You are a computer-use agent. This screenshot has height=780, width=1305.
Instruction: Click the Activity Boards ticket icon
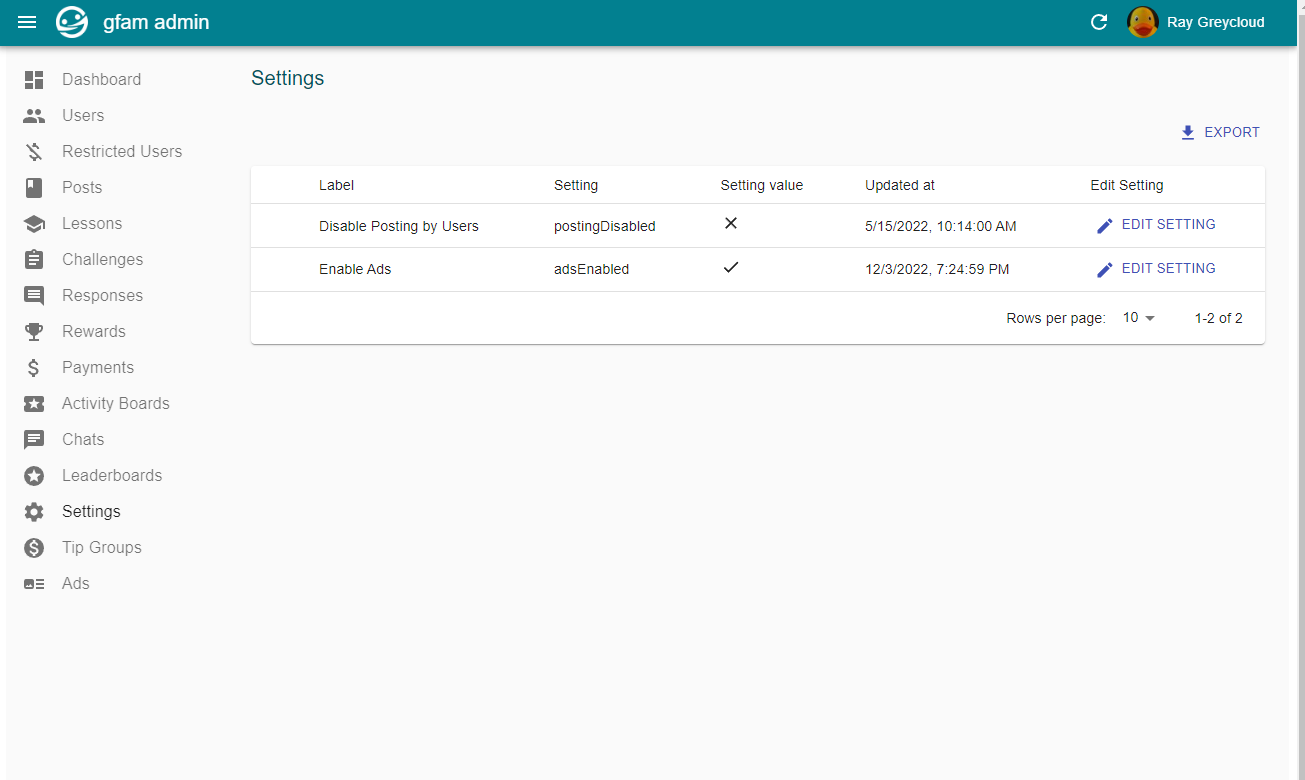point(34,403)
